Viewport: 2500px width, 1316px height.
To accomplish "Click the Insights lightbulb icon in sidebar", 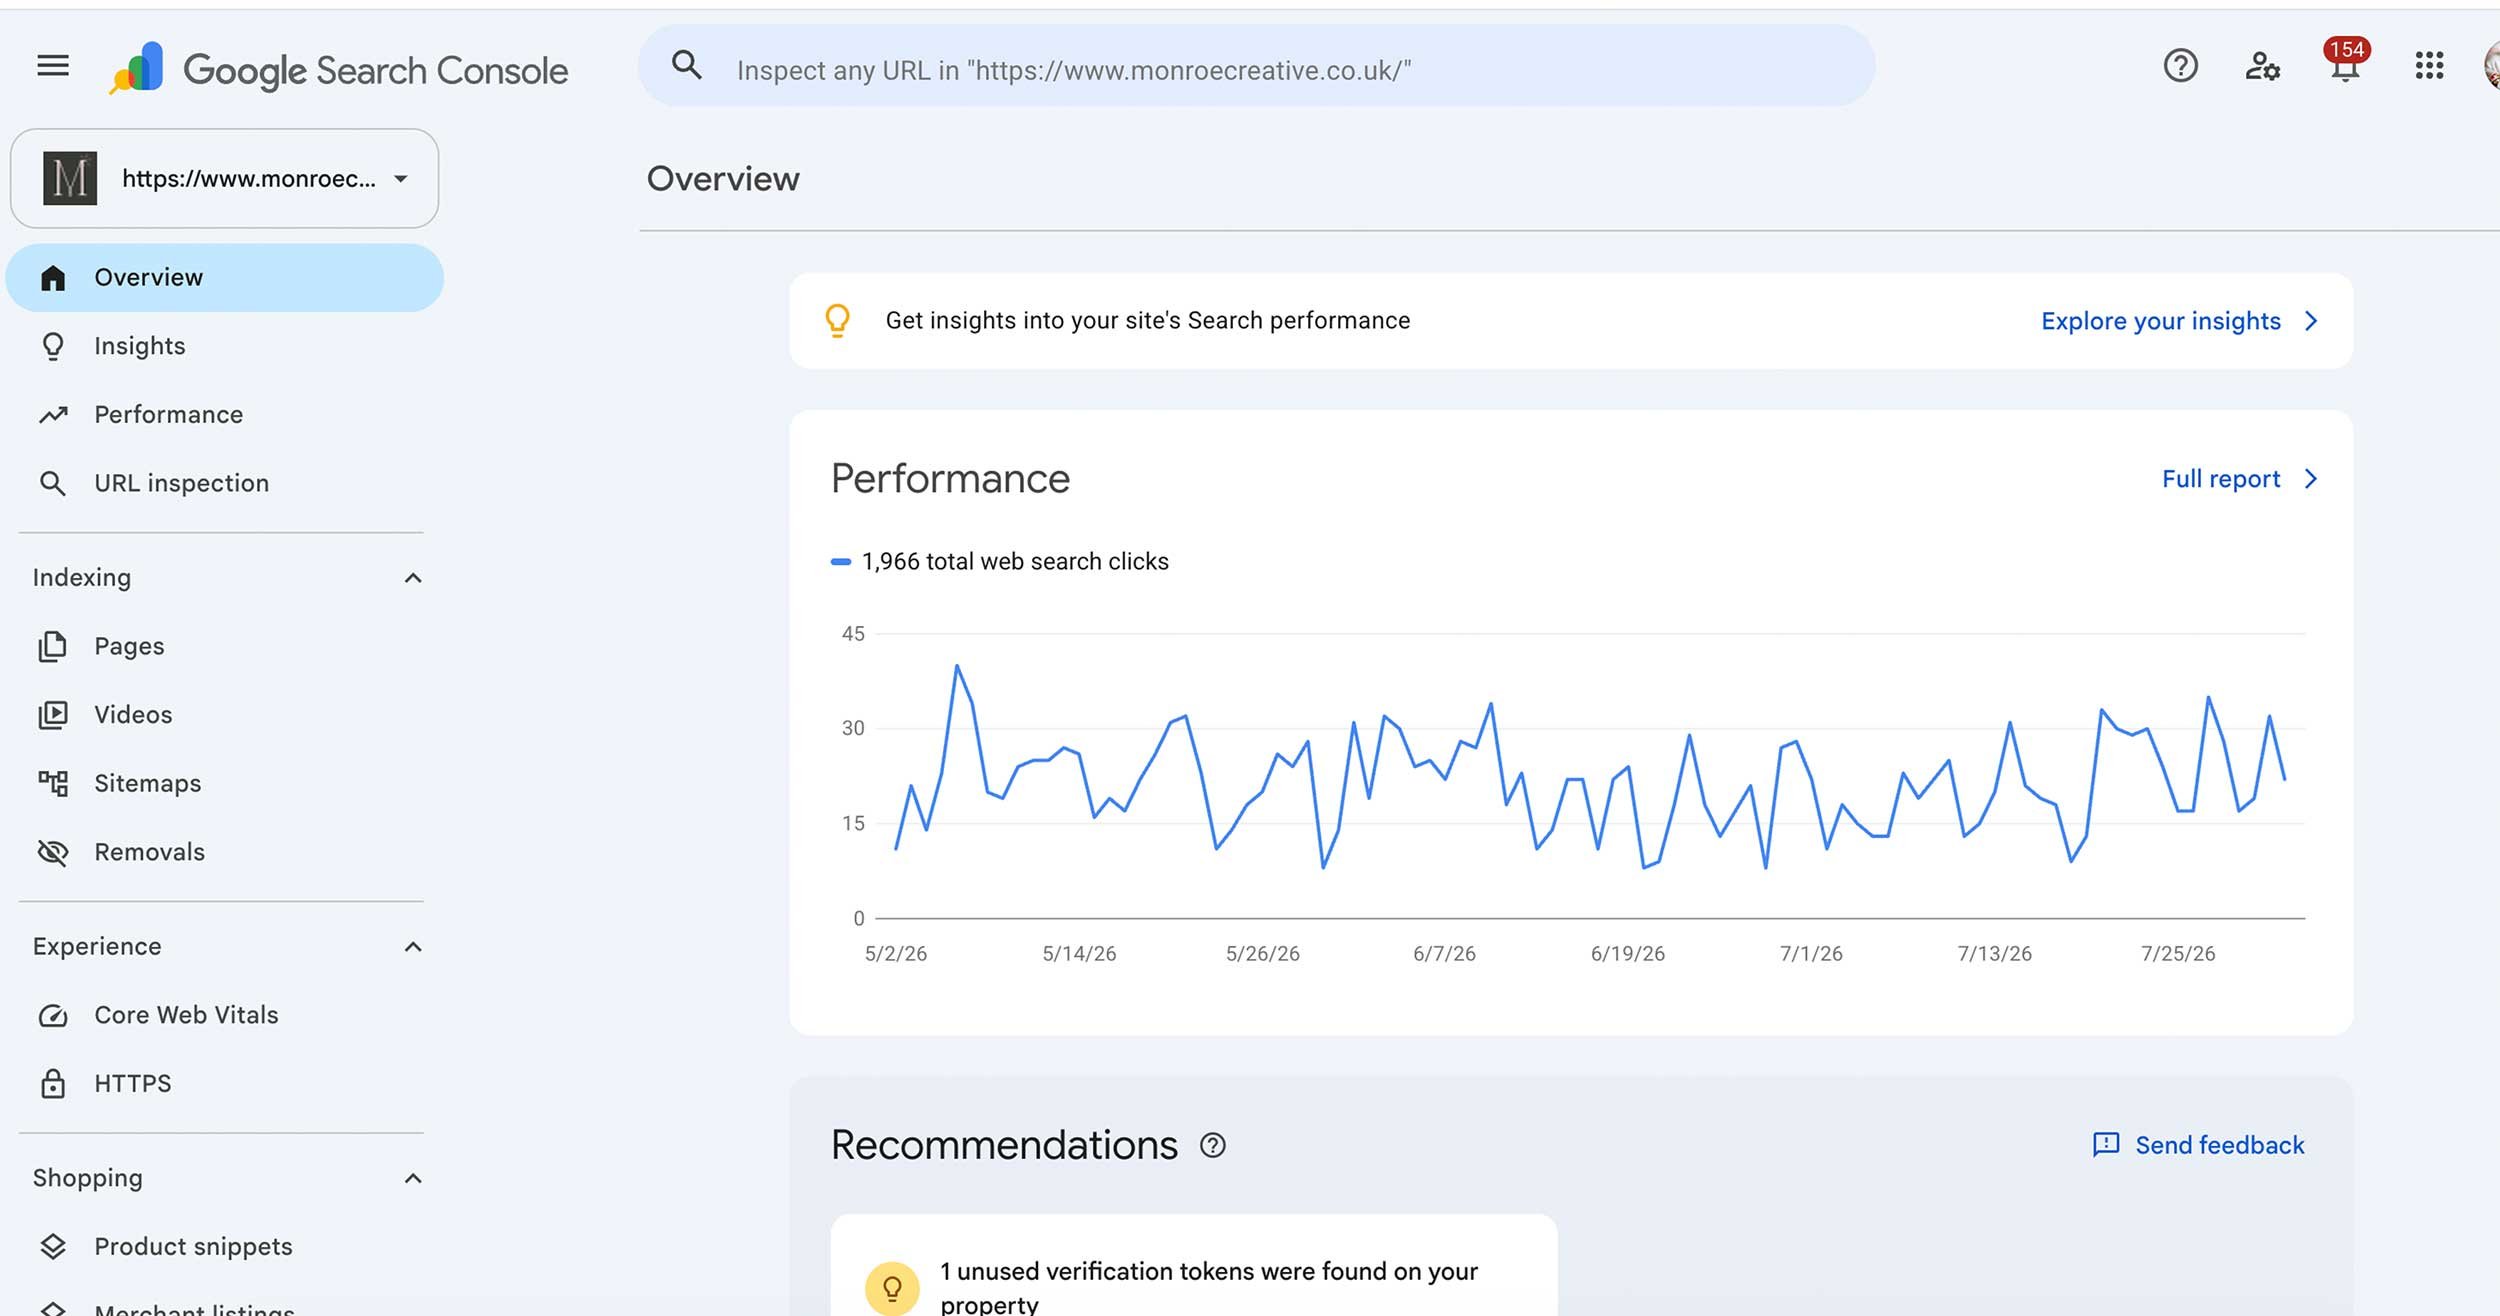I will 53,346.
